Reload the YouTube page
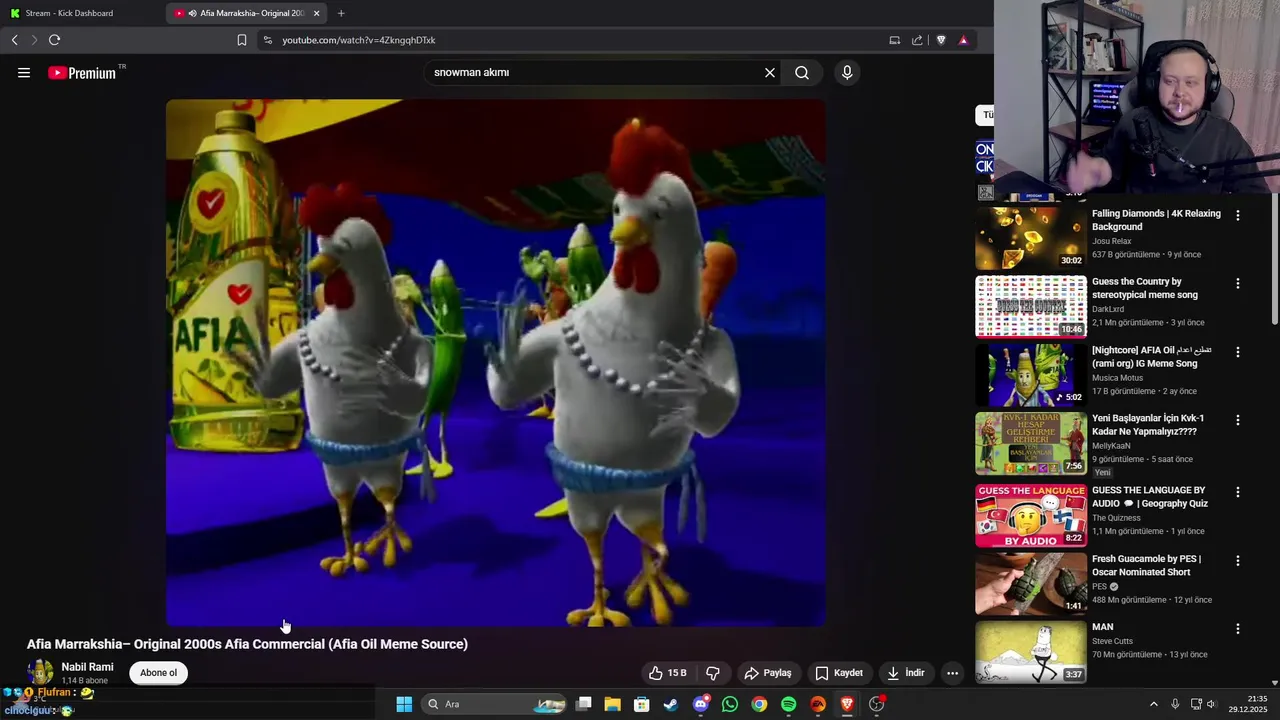This screenshot has height=720, width=1280. point(54,40)
